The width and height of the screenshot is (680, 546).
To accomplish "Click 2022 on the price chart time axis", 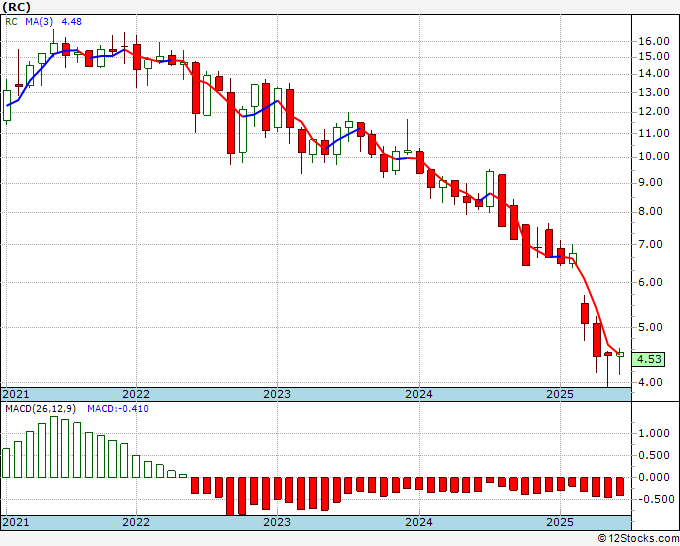I will point(136,394).
